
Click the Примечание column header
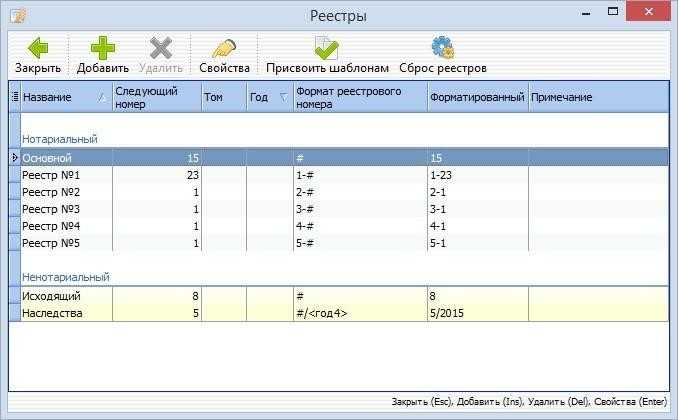(598, 97)
